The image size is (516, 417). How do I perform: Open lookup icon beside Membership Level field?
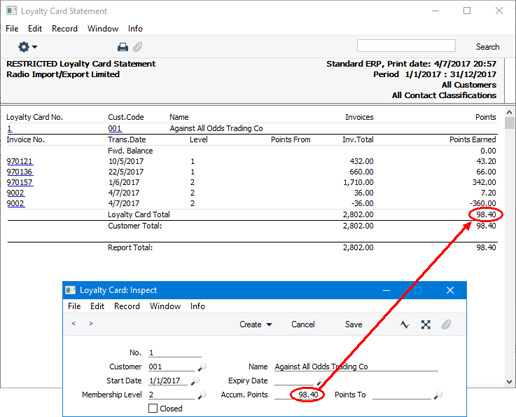[x=202, y=395]
